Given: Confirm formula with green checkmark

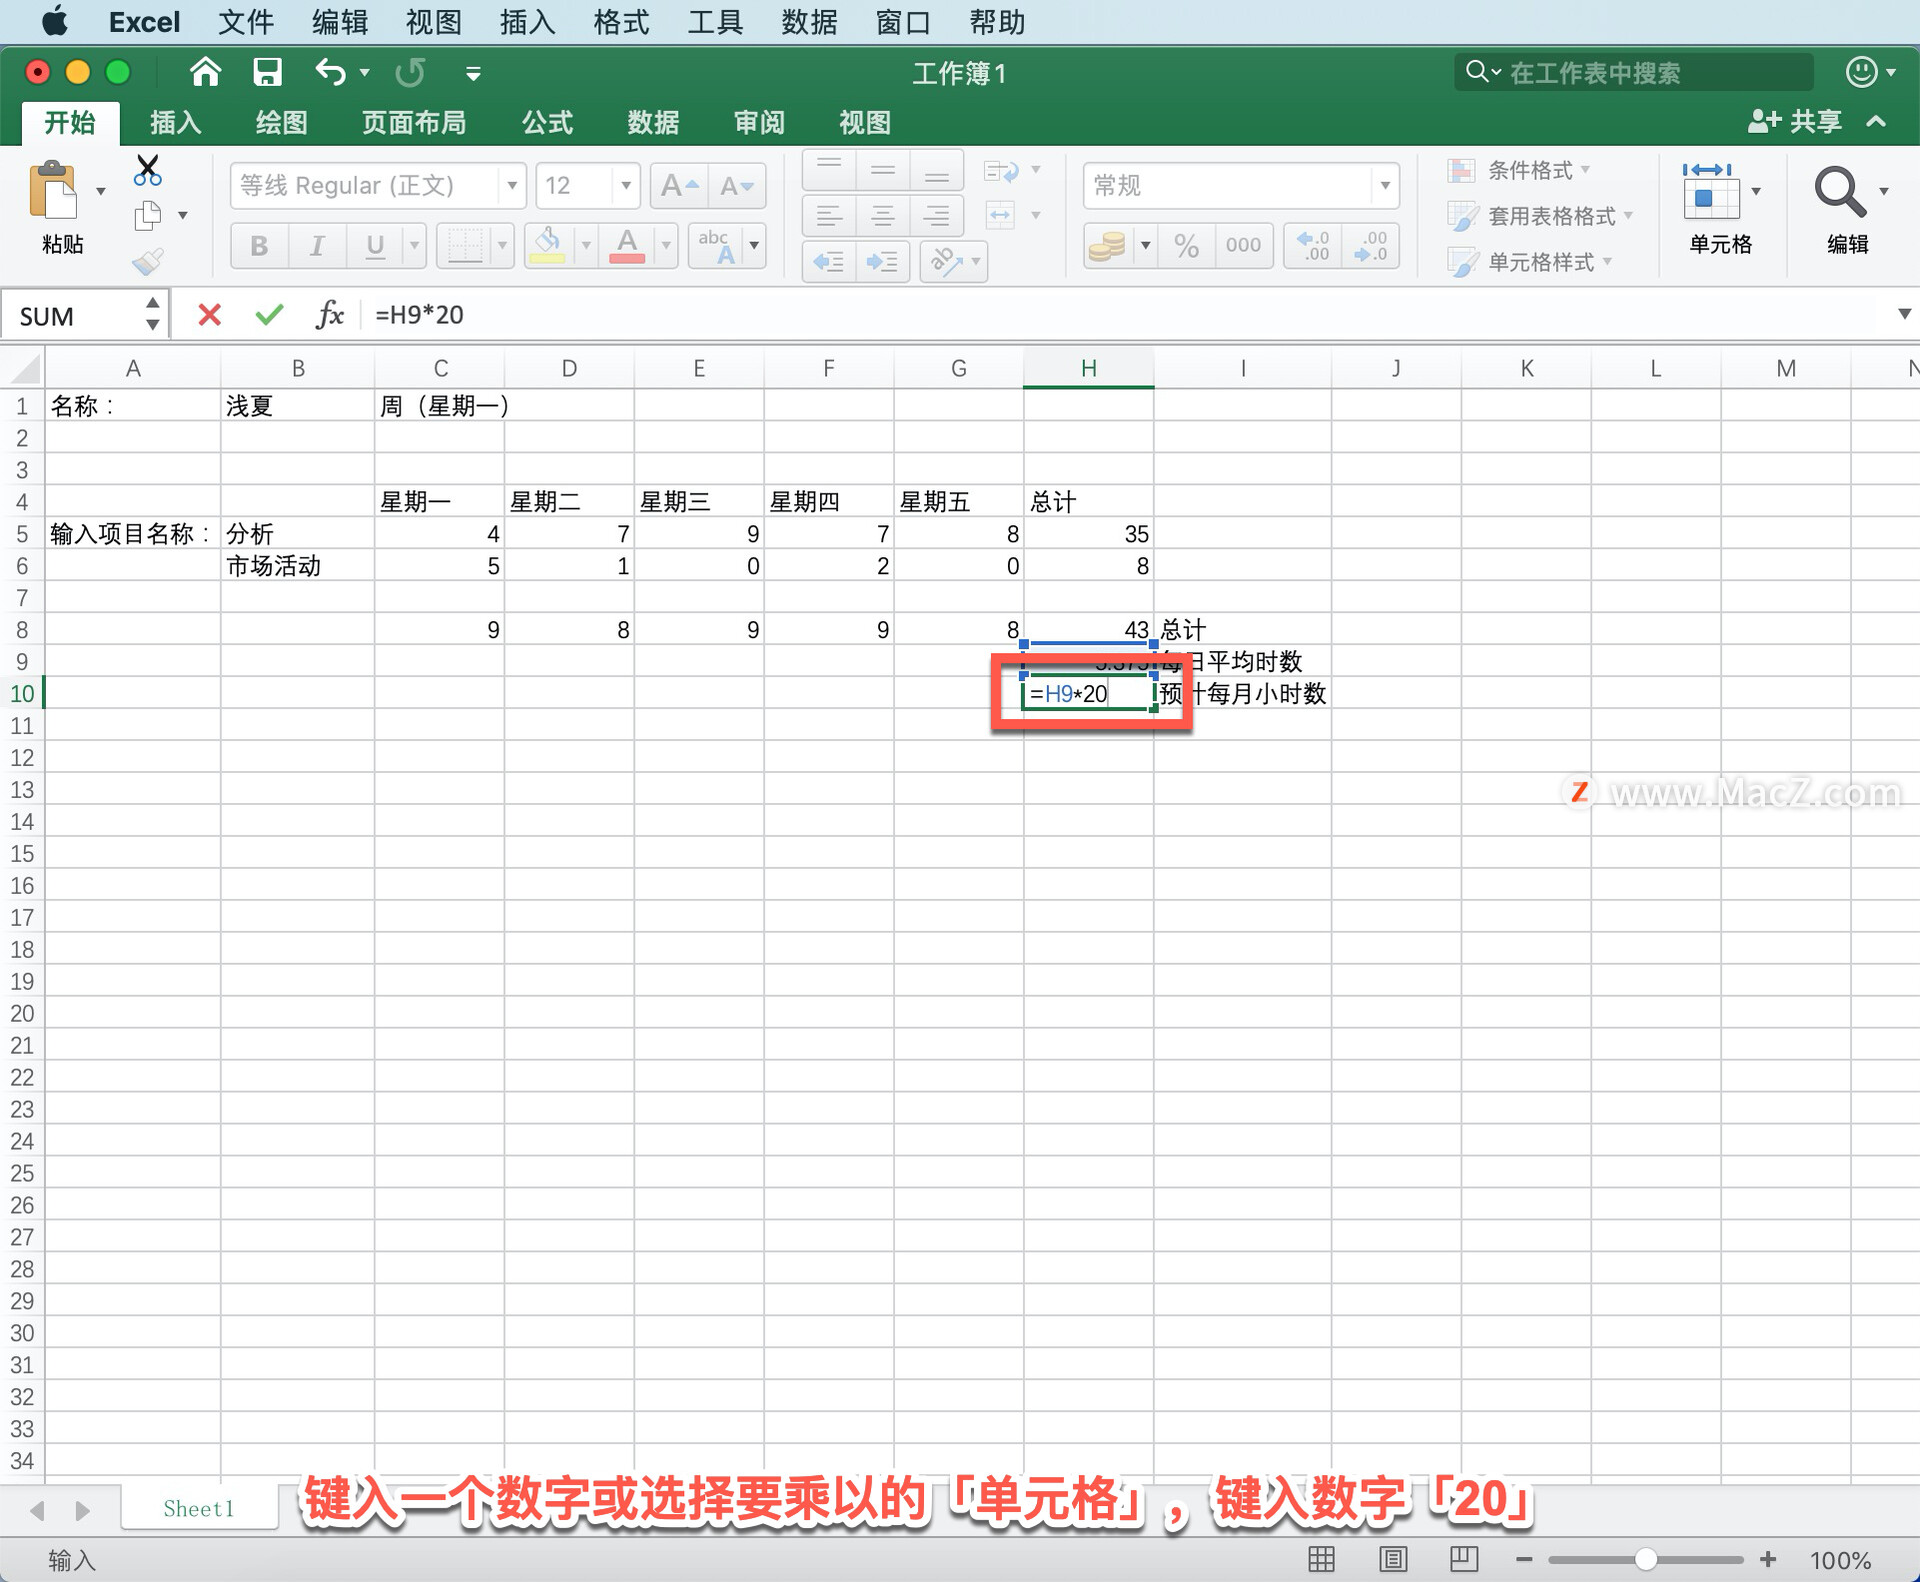Looking at the screenshot, I should (269, 315).
